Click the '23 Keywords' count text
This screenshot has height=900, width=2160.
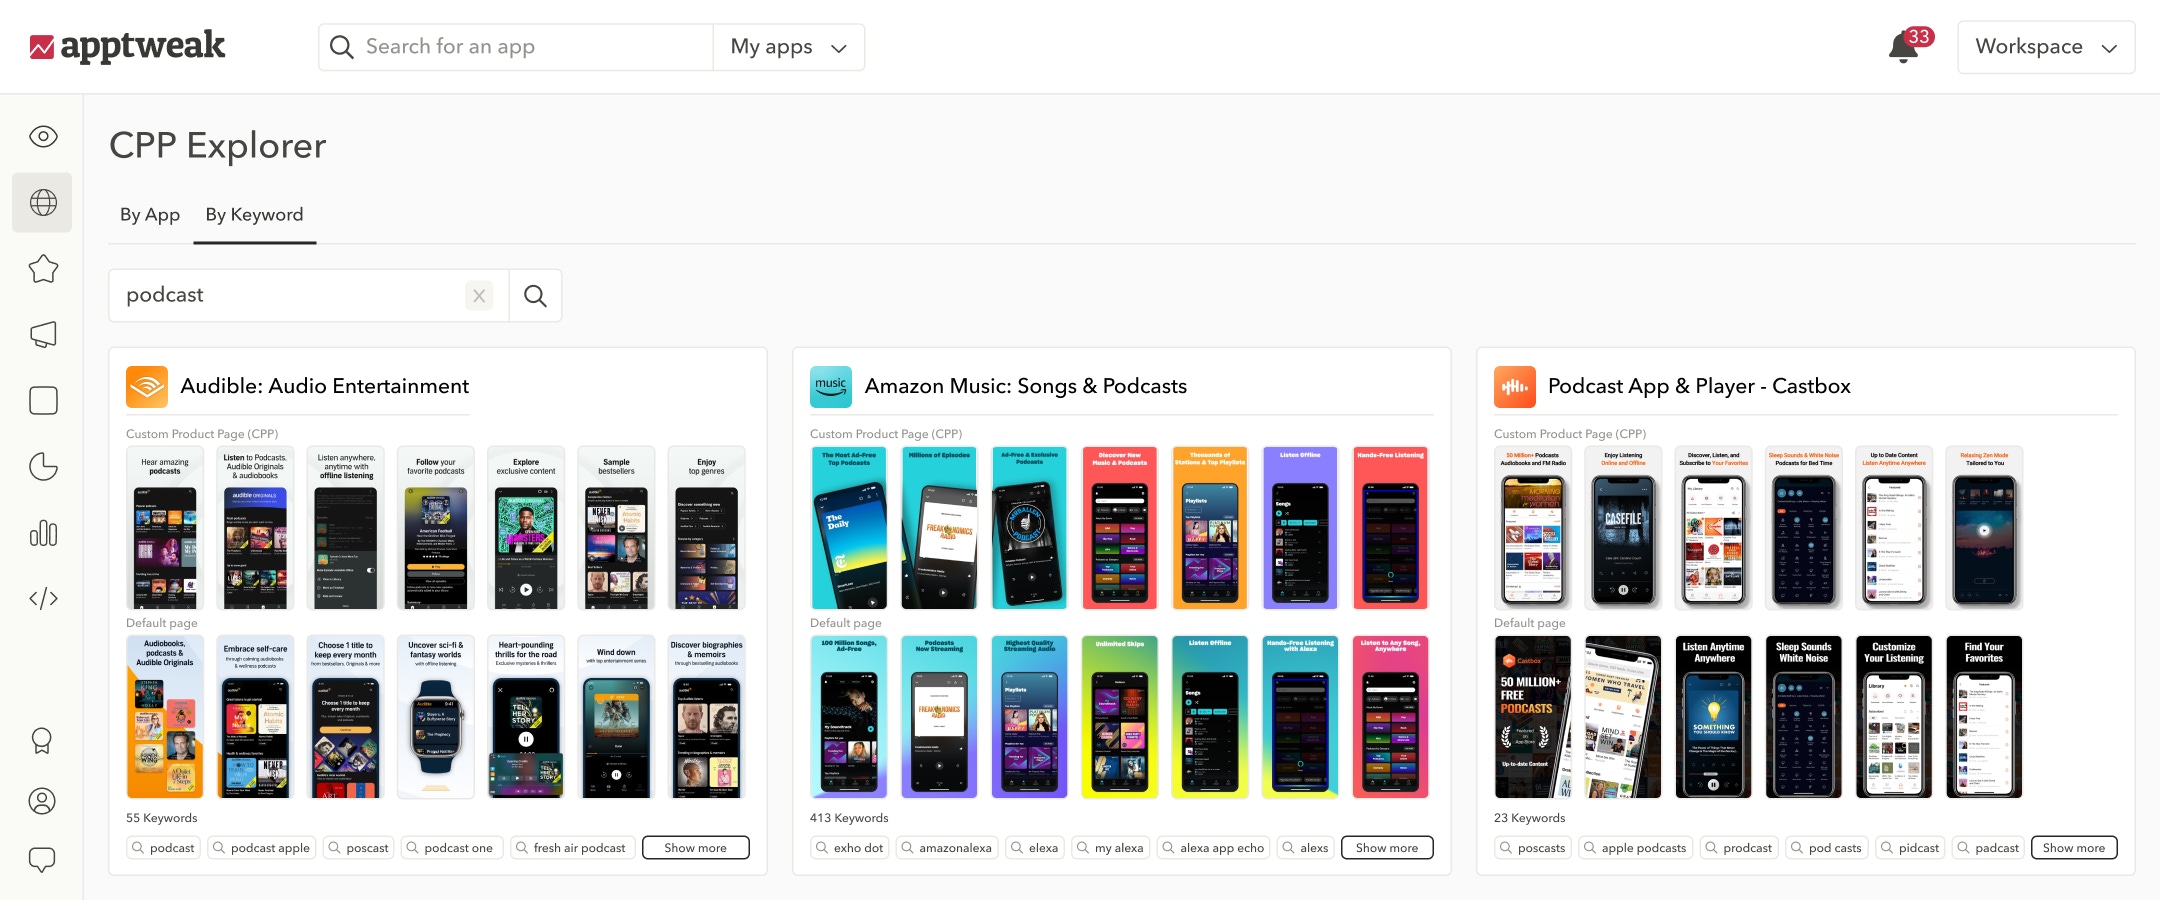(1530, 818)
